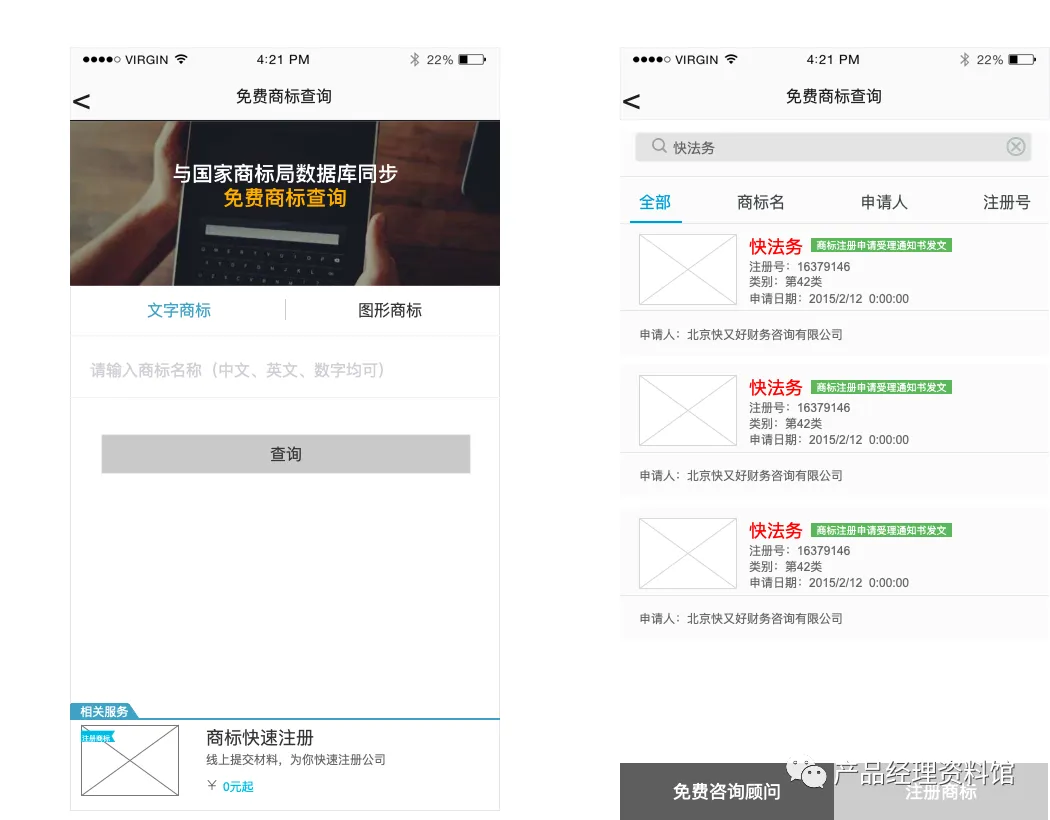
Task: Tap the 注册商标 button at bottom right
Action: tap(941, 791)
